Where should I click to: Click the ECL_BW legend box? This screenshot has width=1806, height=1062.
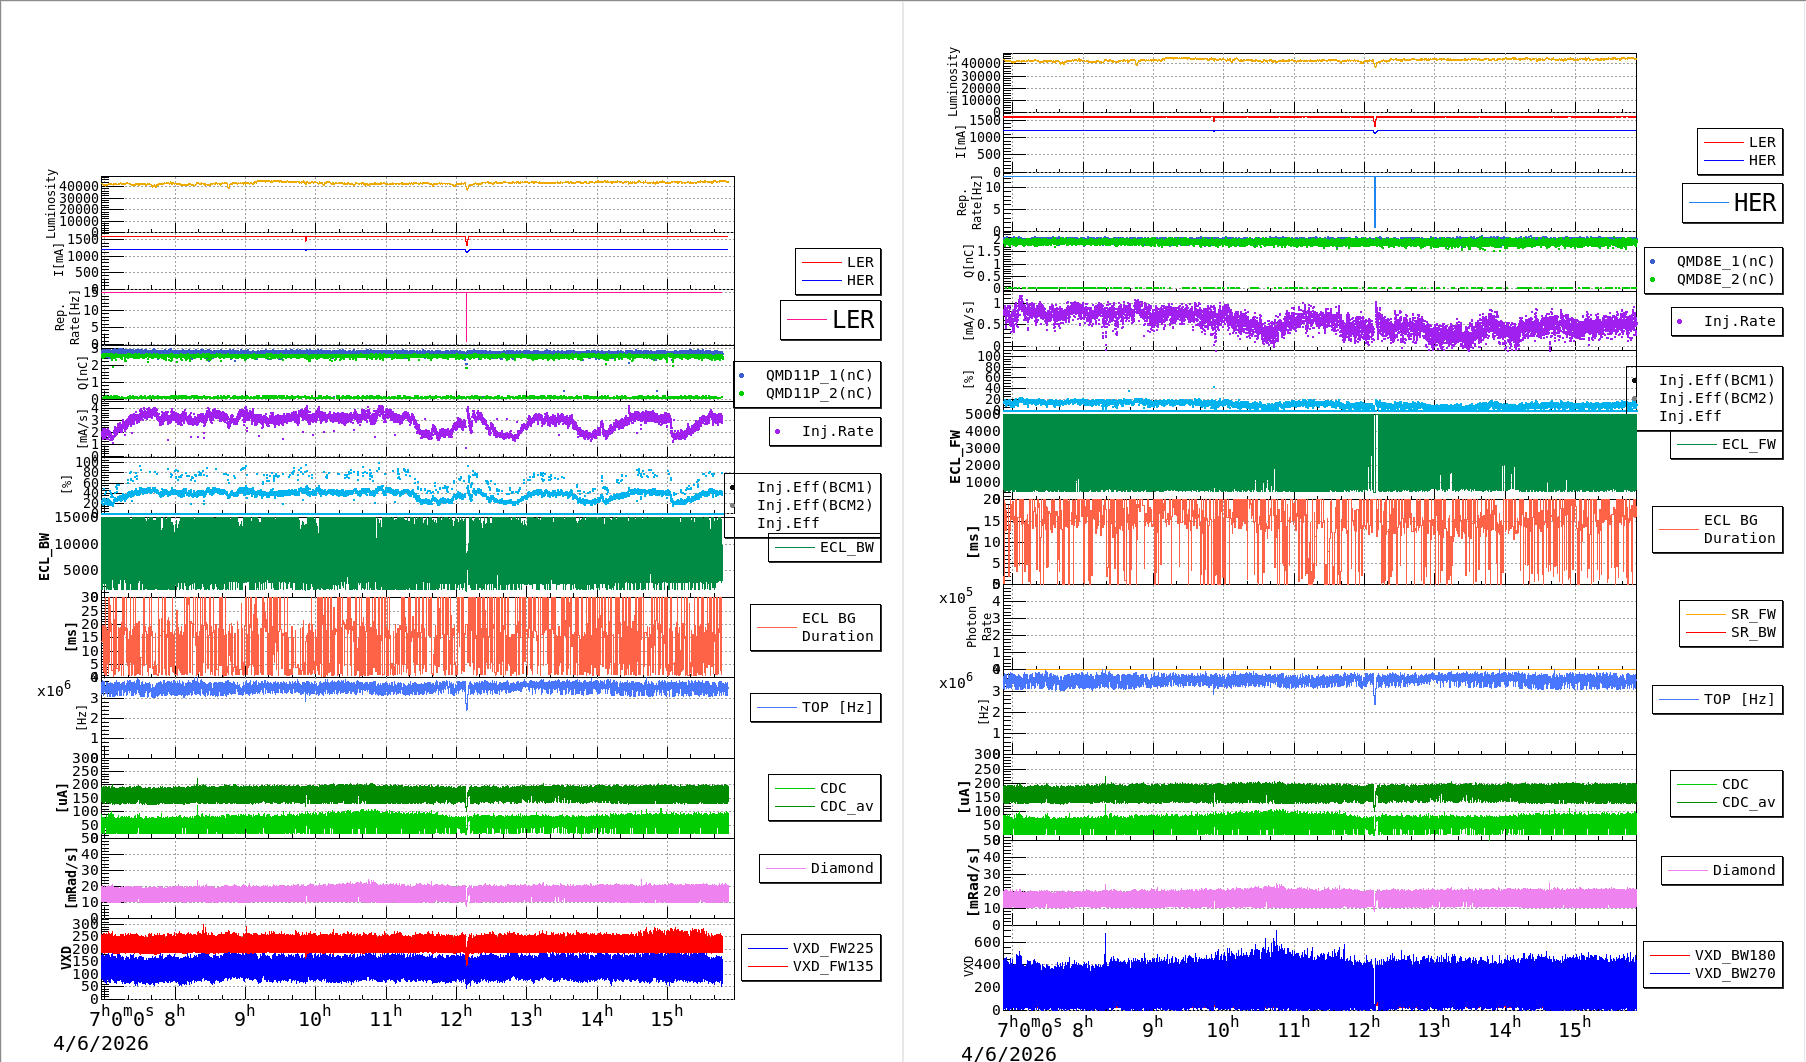click(825, 547)
